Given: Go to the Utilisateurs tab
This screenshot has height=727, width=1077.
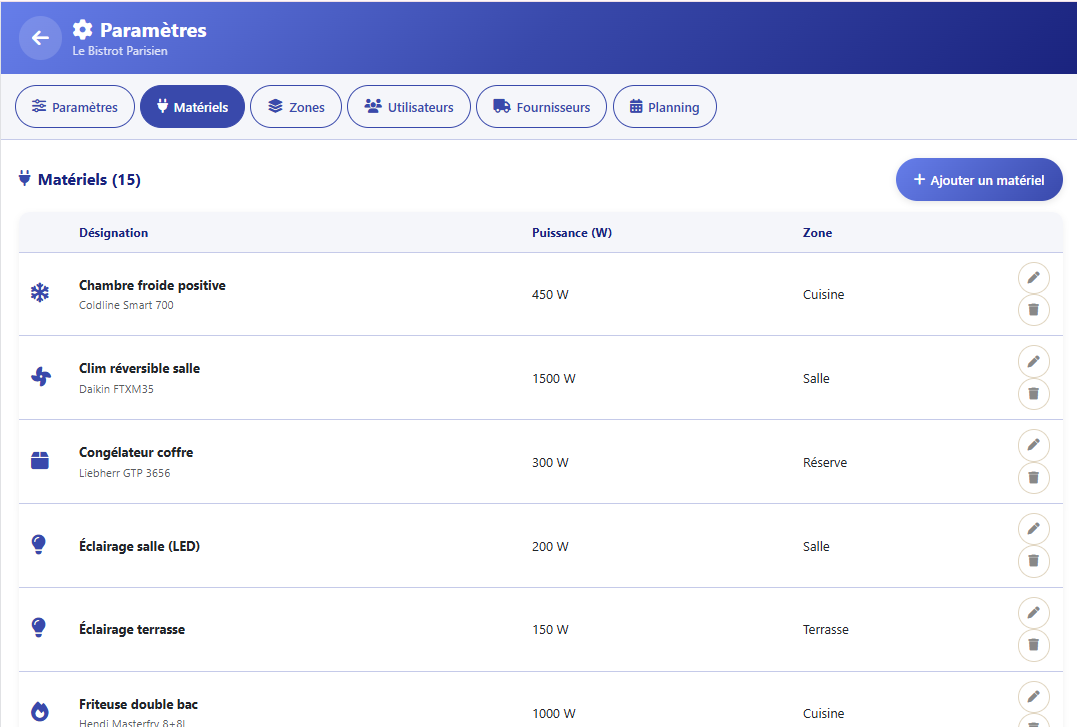Looking at the screenshot, I should coord(409,107).
